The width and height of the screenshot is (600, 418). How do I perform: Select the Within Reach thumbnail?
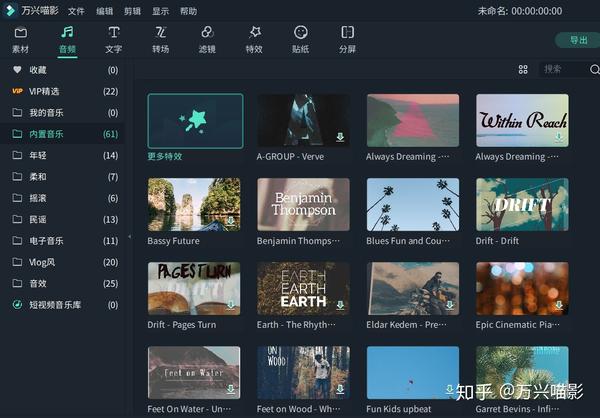pyautogui.click(x=522, y=120)
